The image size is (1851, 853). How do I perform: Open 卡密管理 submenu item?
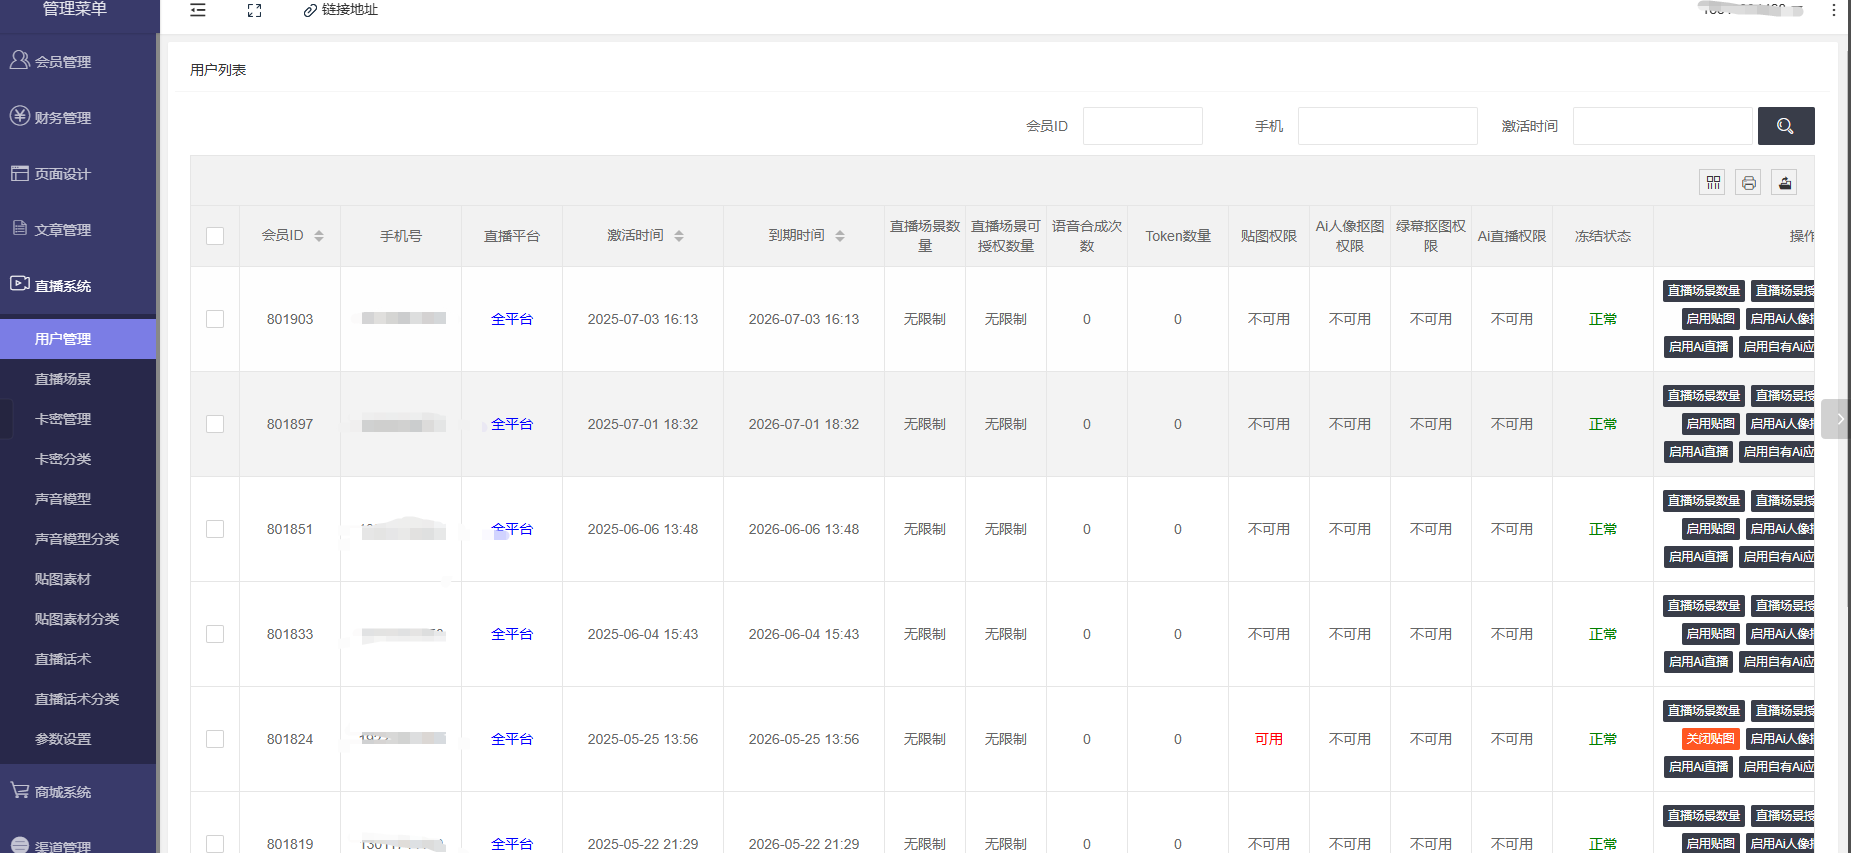[78, 419]
